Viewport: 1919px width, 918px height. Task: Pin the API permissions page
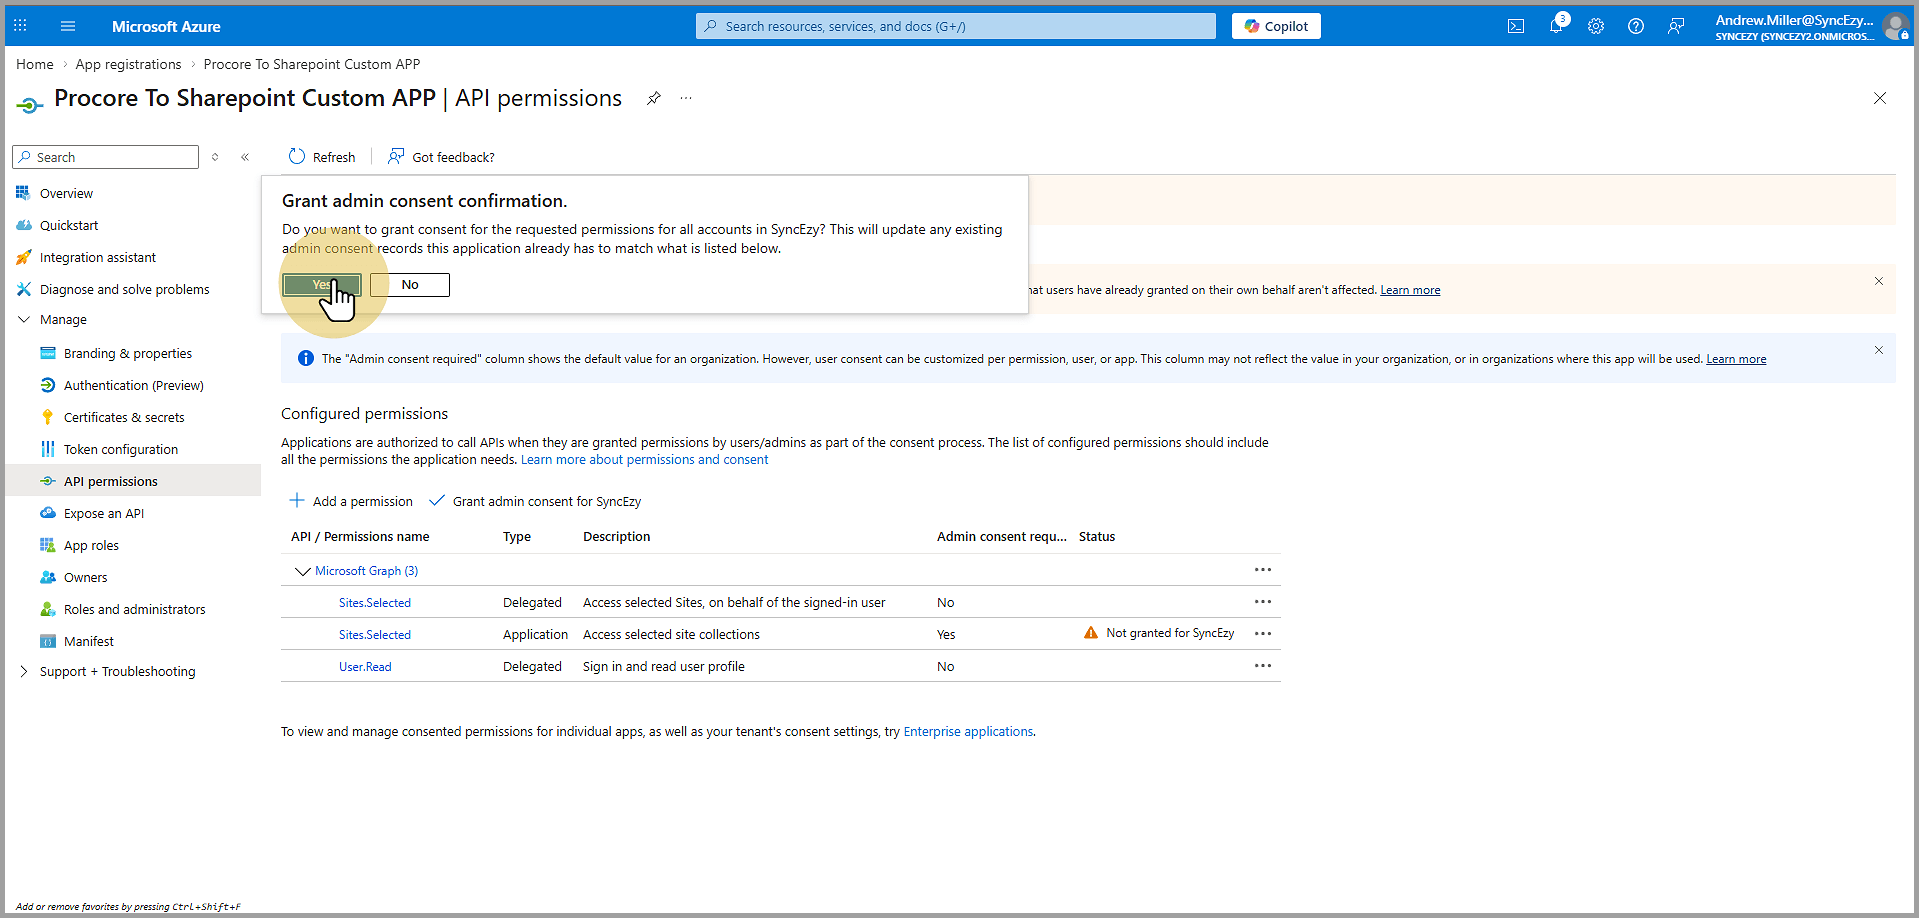point(654,98)
